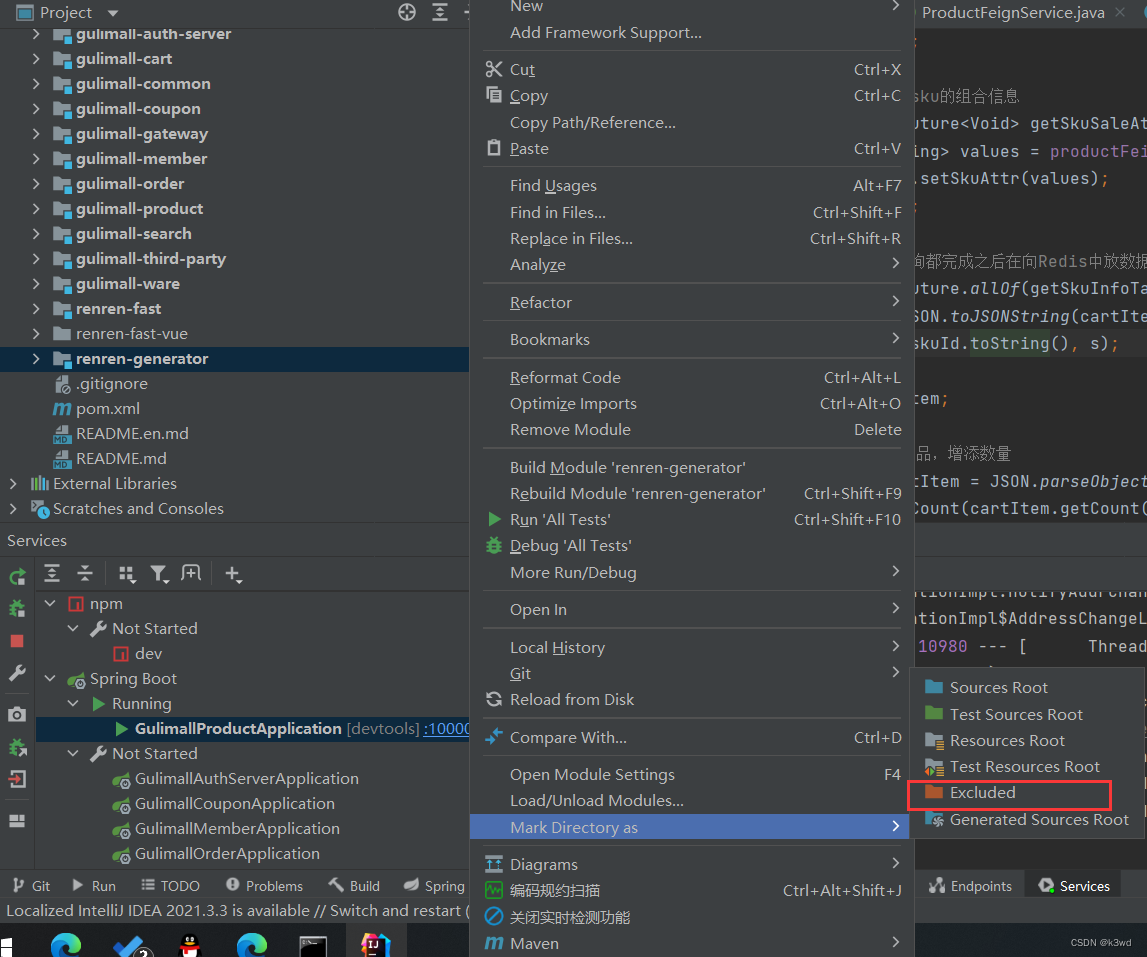The height and width of the screenshot is (957, 1147).
Task: Mark directory as Generated Sources Root
Action: pyautogui.click(x=1027, y=819)
